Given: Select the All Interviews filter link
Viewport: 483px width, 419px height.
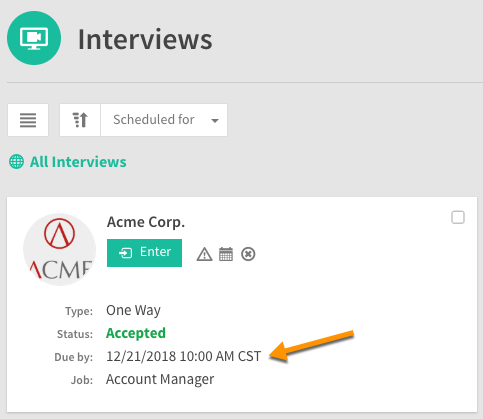Looking at the screenshot, I should point(78,162).
